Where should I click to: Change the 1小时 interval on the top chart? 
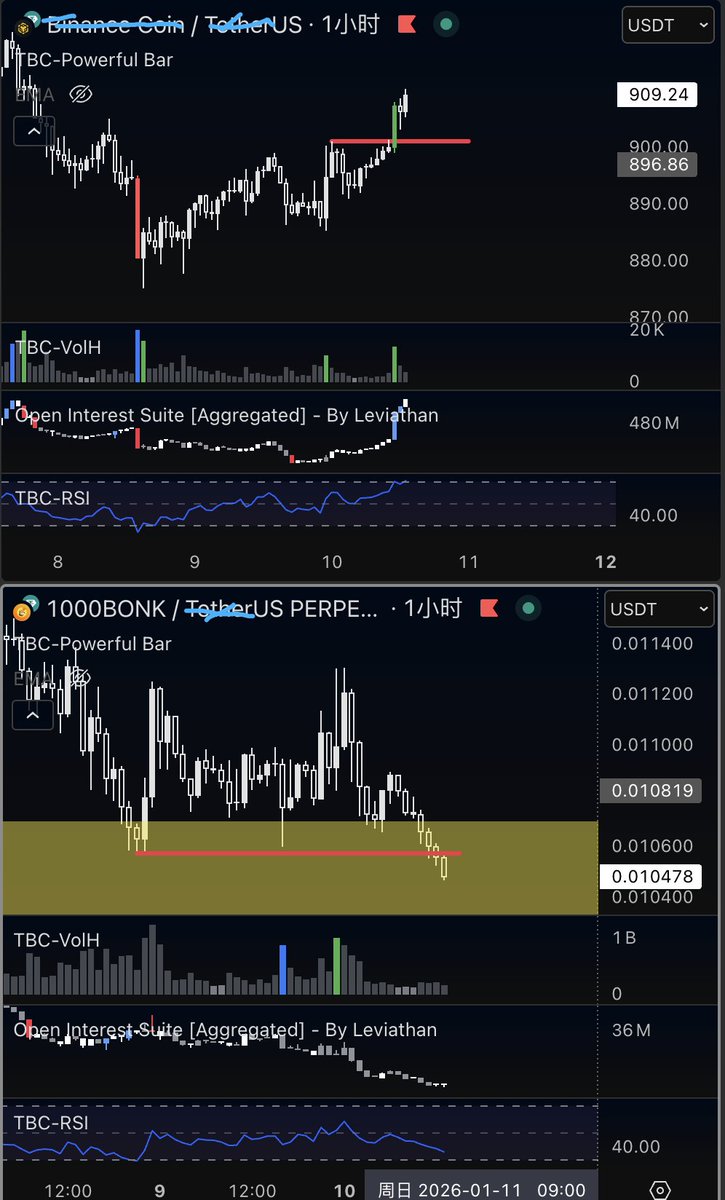click(x=350, y=24)
